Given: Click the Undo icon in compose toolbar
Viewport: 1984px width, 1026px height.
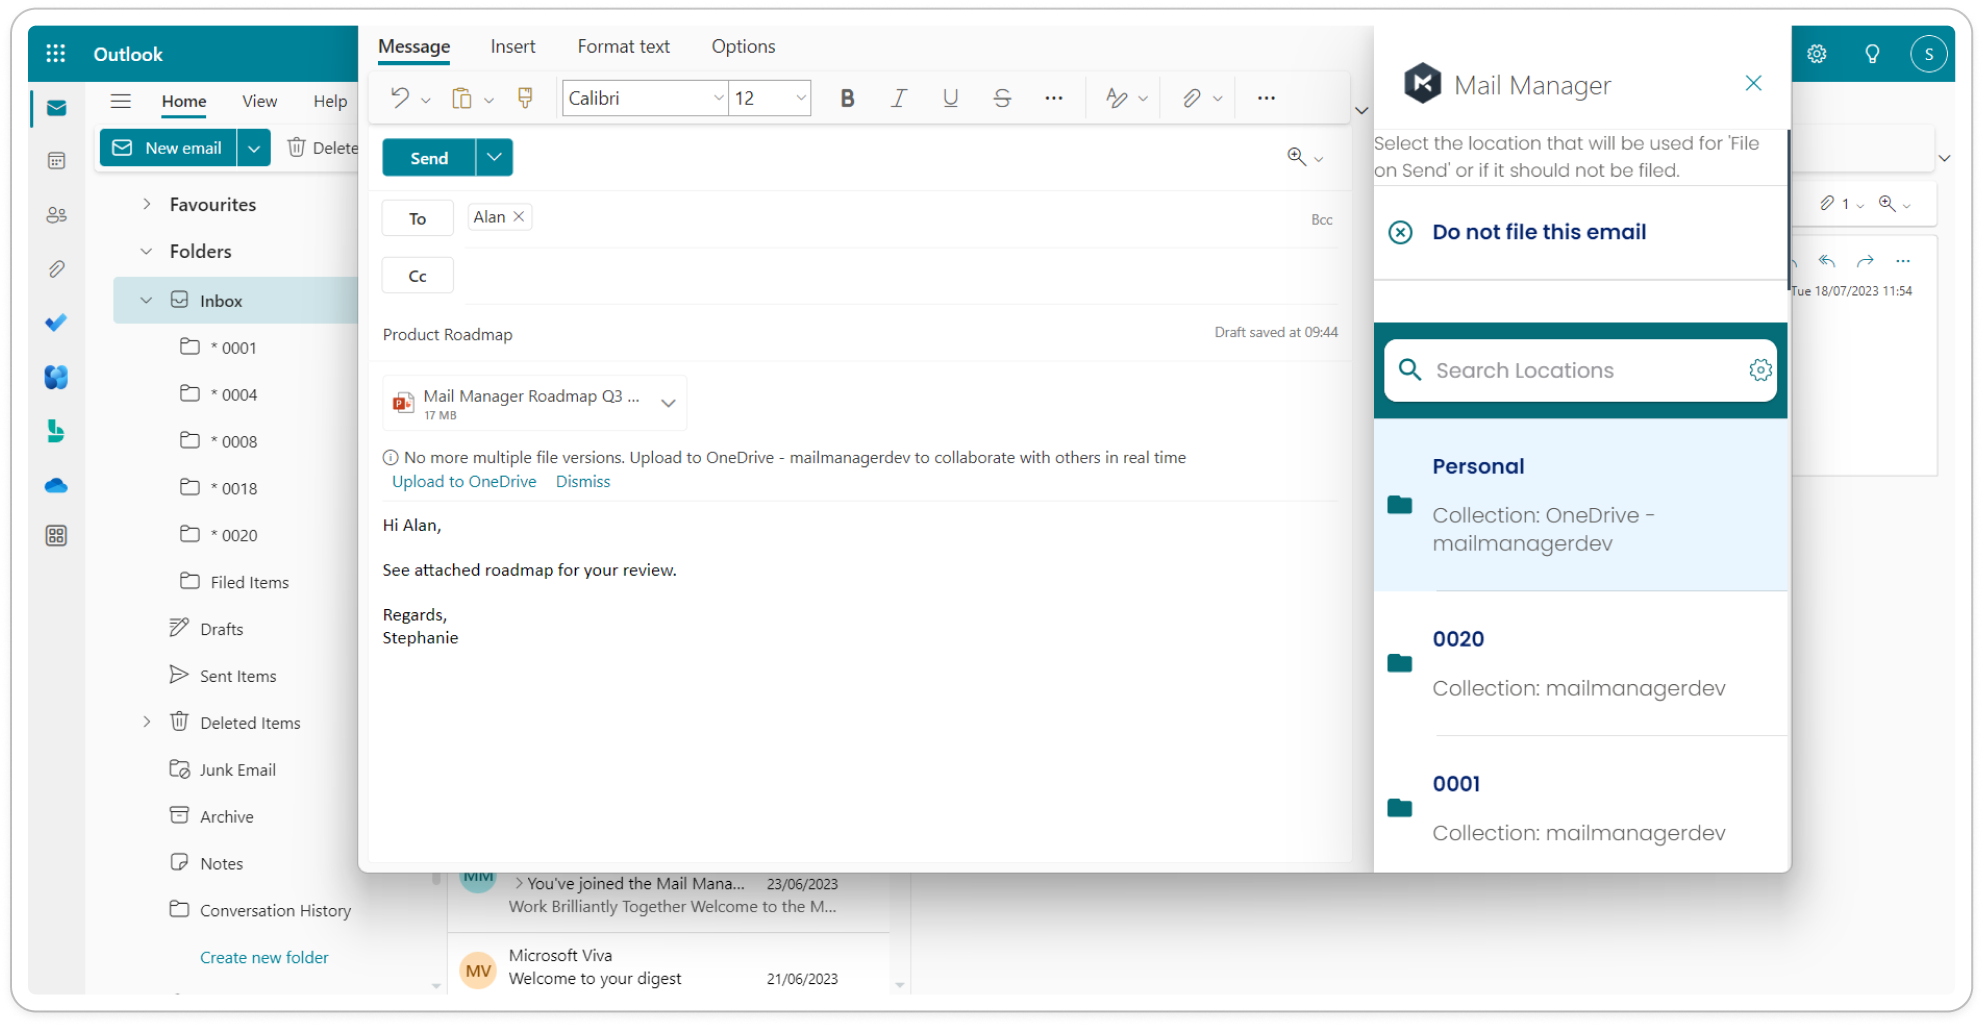Looking at the screenshot, I should [399, 98].
